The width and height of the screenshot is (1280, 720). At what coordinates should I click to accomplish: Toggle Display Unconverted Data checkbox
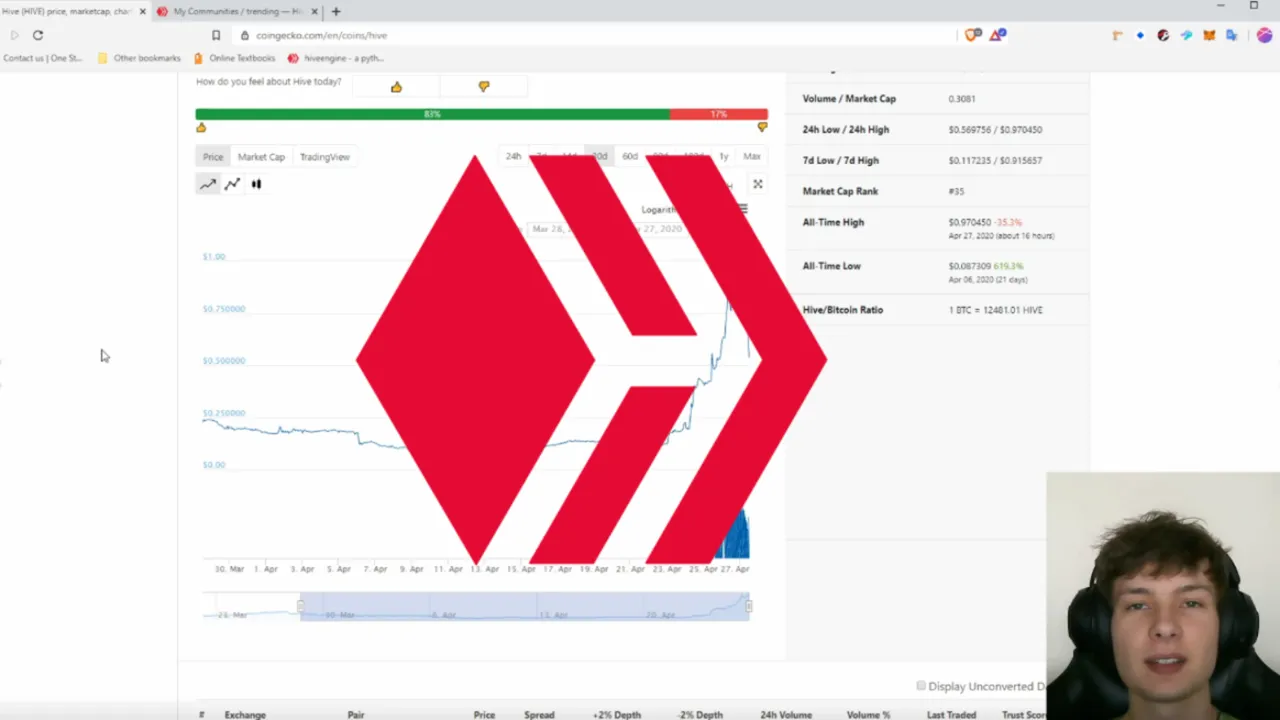tap(921, 686)
